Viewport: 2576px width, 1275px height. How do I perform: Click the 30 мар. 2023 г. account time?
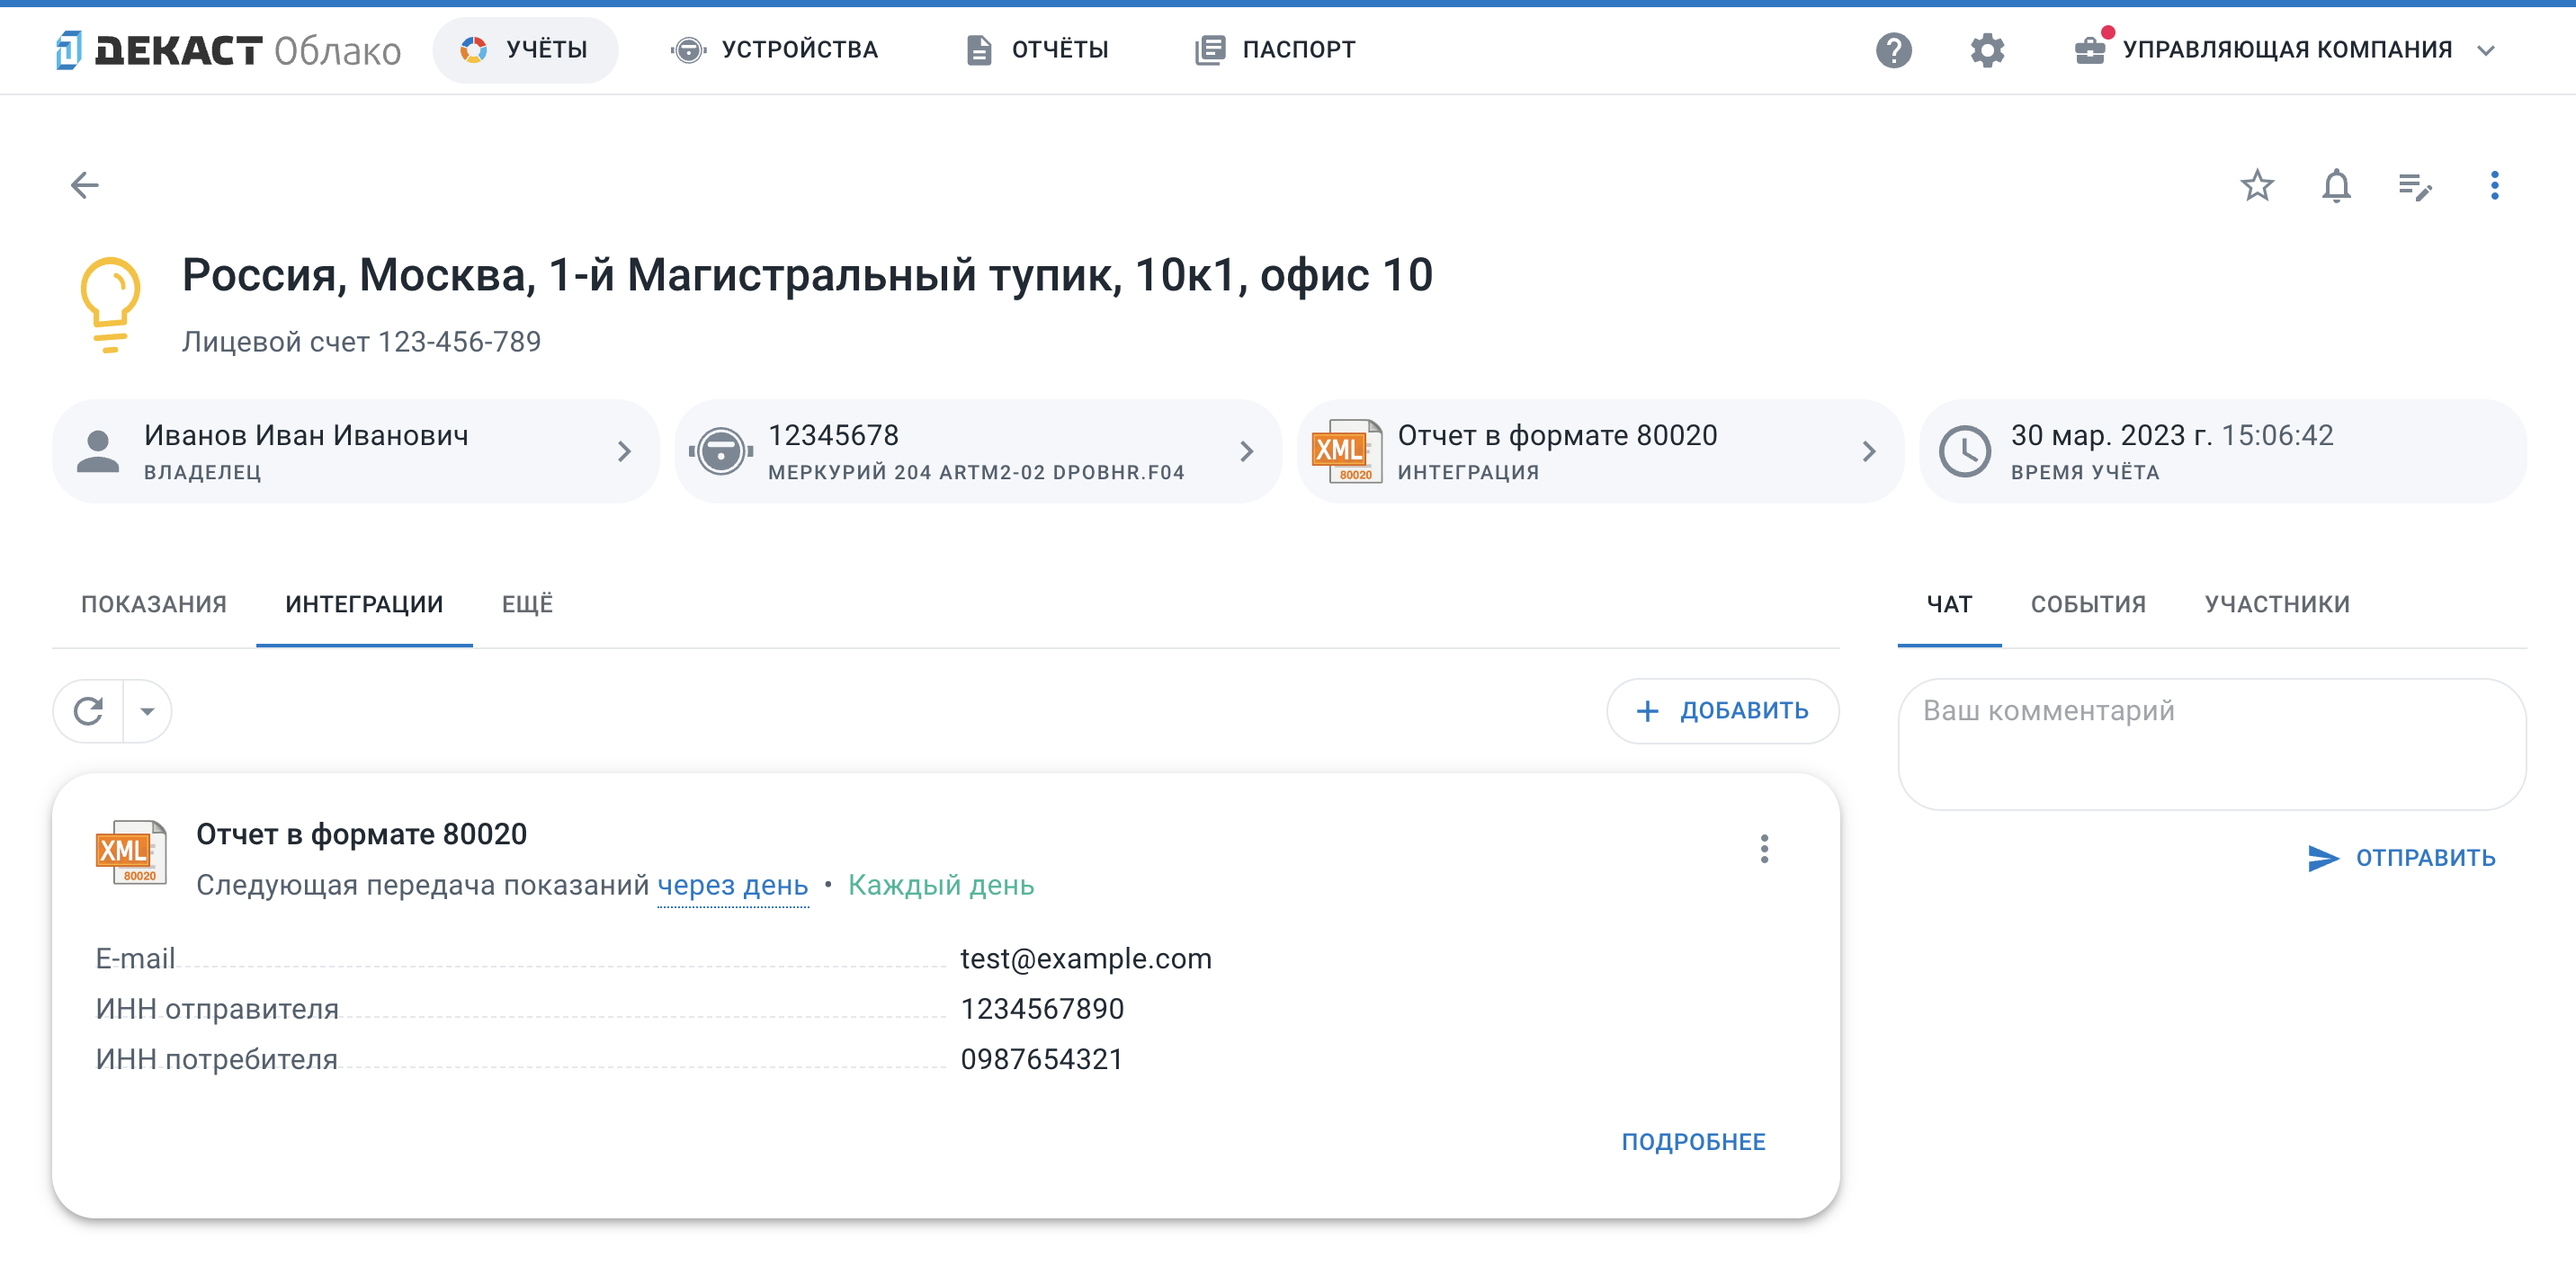[x=2171, y=435]
